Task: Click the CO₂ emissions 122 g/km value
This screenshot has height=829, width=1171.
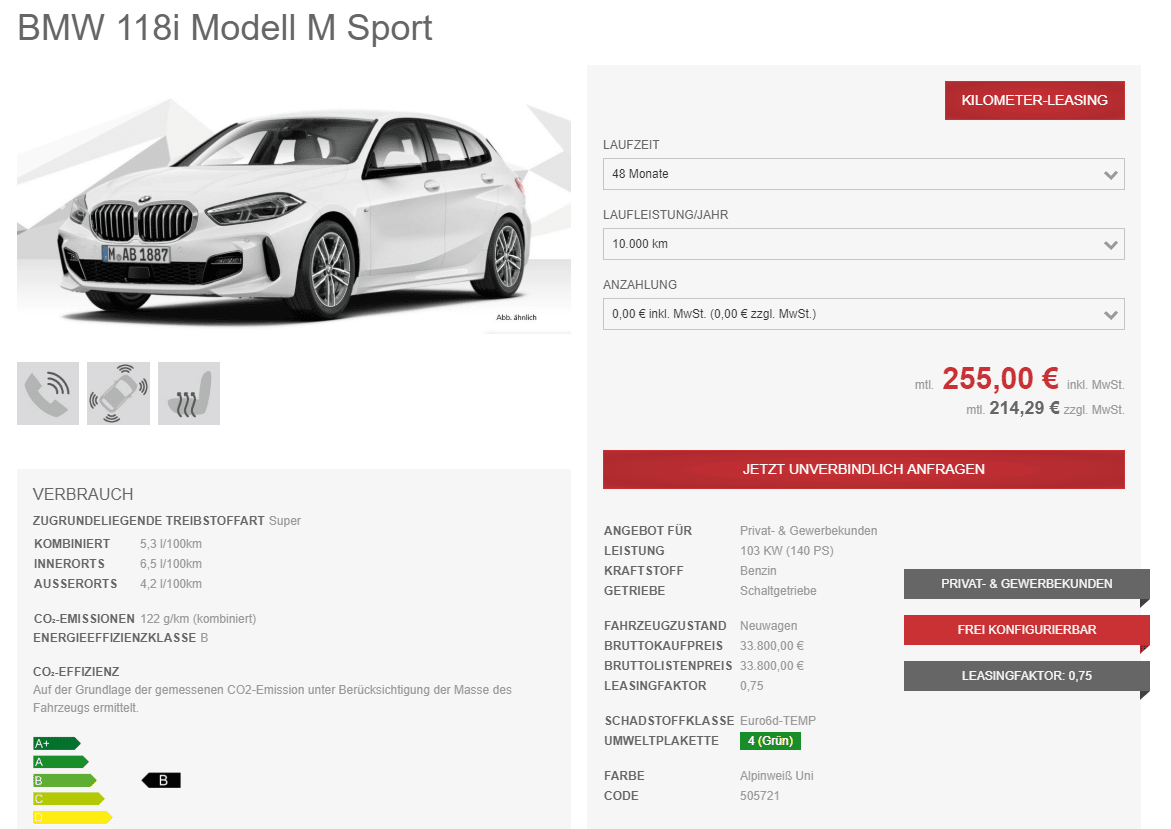Action: pos(198,619)
